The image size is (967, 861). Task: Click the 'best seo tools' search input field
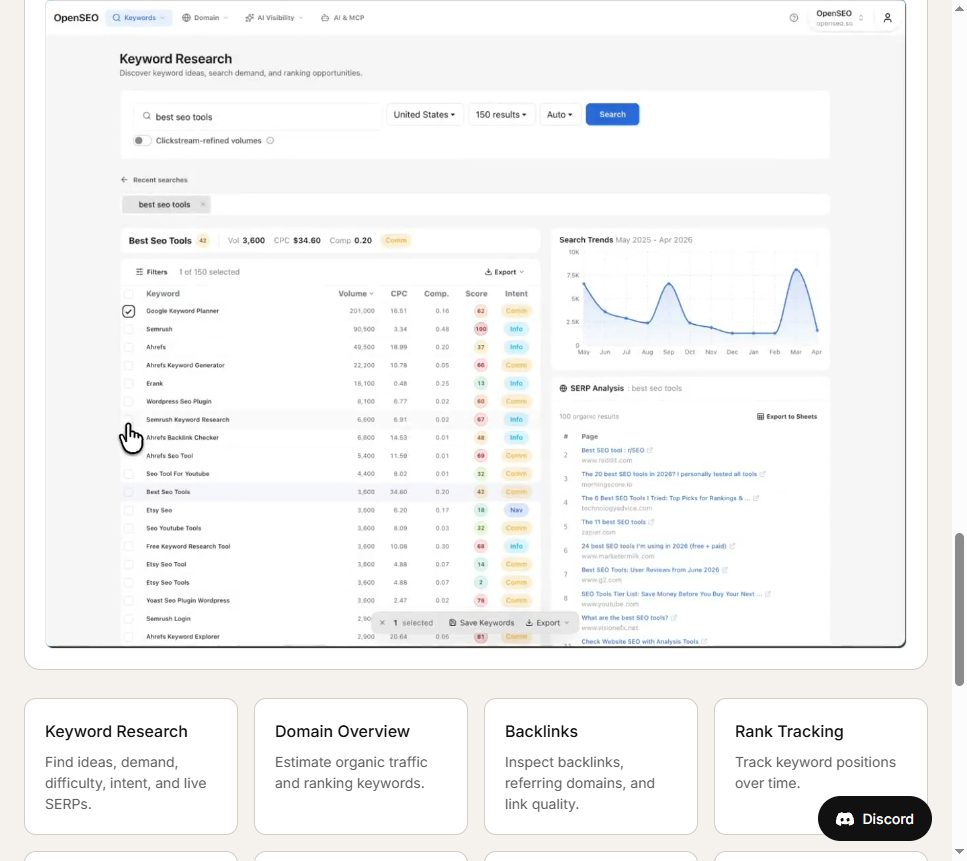pos(258,117)
